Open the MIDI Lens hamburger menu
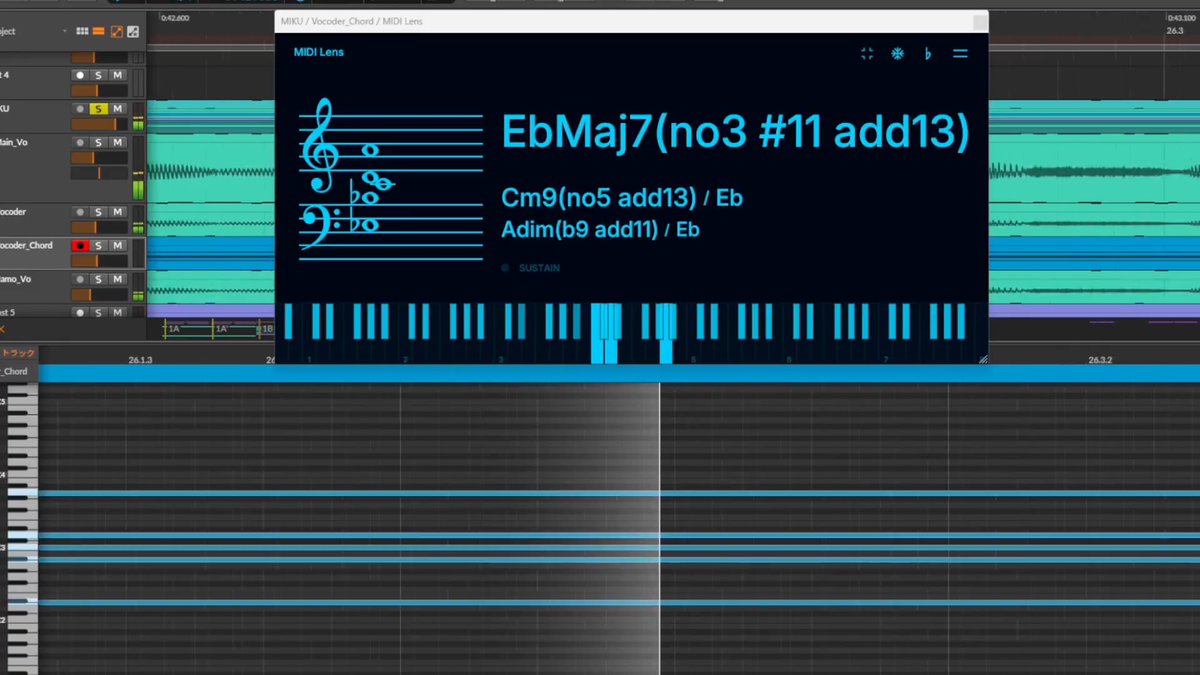This screenshot has height=675, width=1200. (960, 53)
